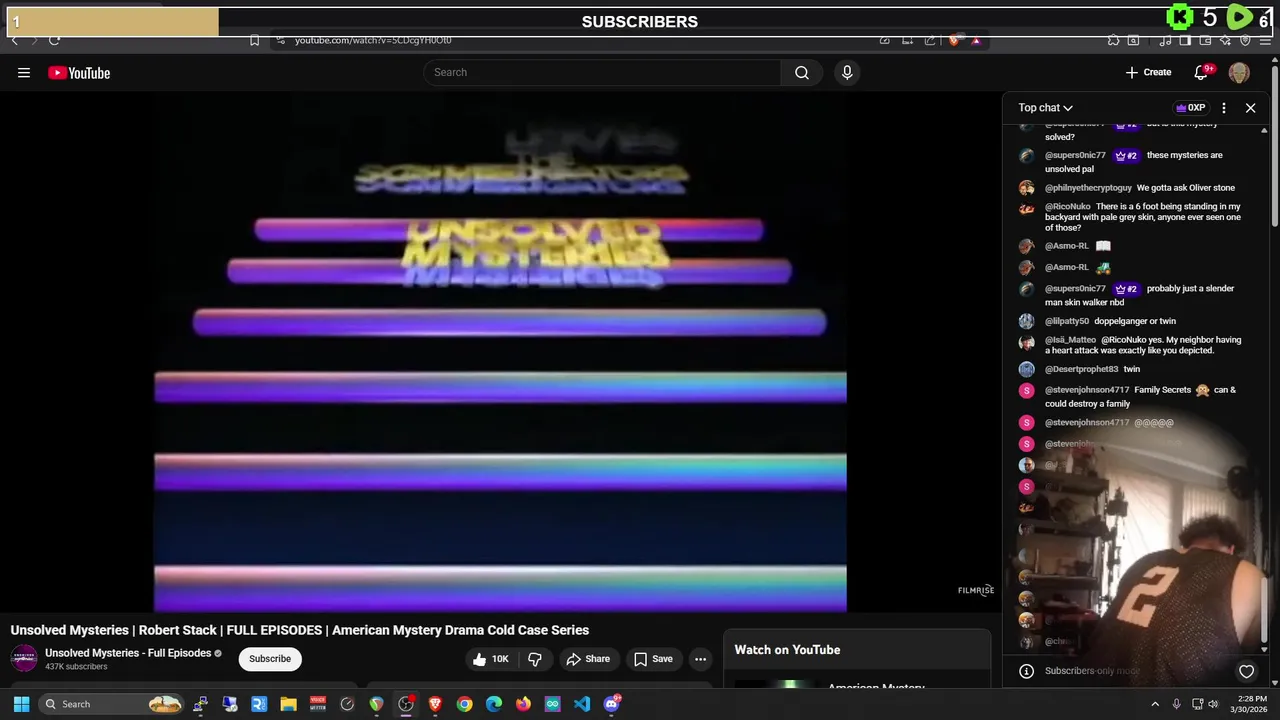
Task: Click the Share button
Action: click(x=587, y=659)
